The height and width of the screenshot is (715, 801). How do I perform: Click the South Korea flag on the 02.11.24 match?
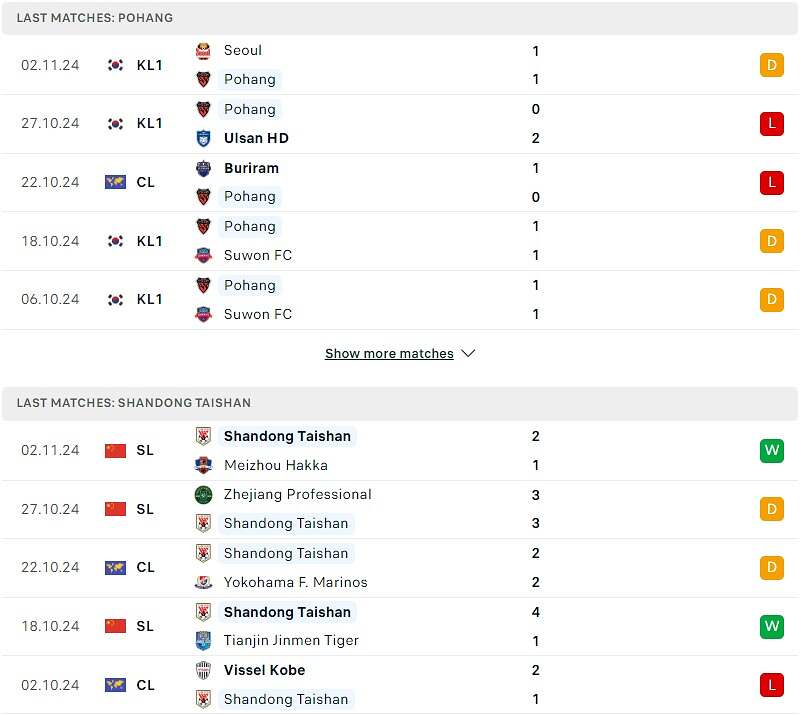coord(115,65)
